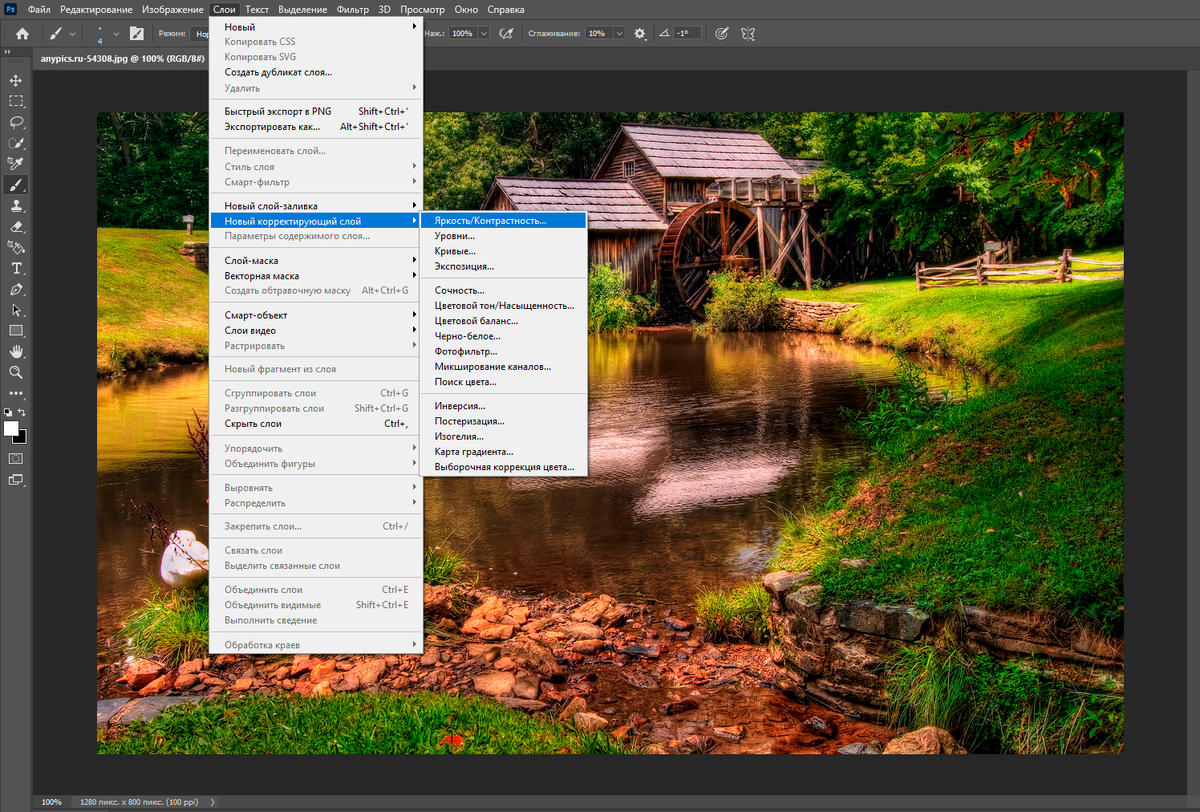This screenshot has height=812, width=1200.
Task: Open the Сглаживание 10% dropdown arrow
Action: click(x=618, y=33)
